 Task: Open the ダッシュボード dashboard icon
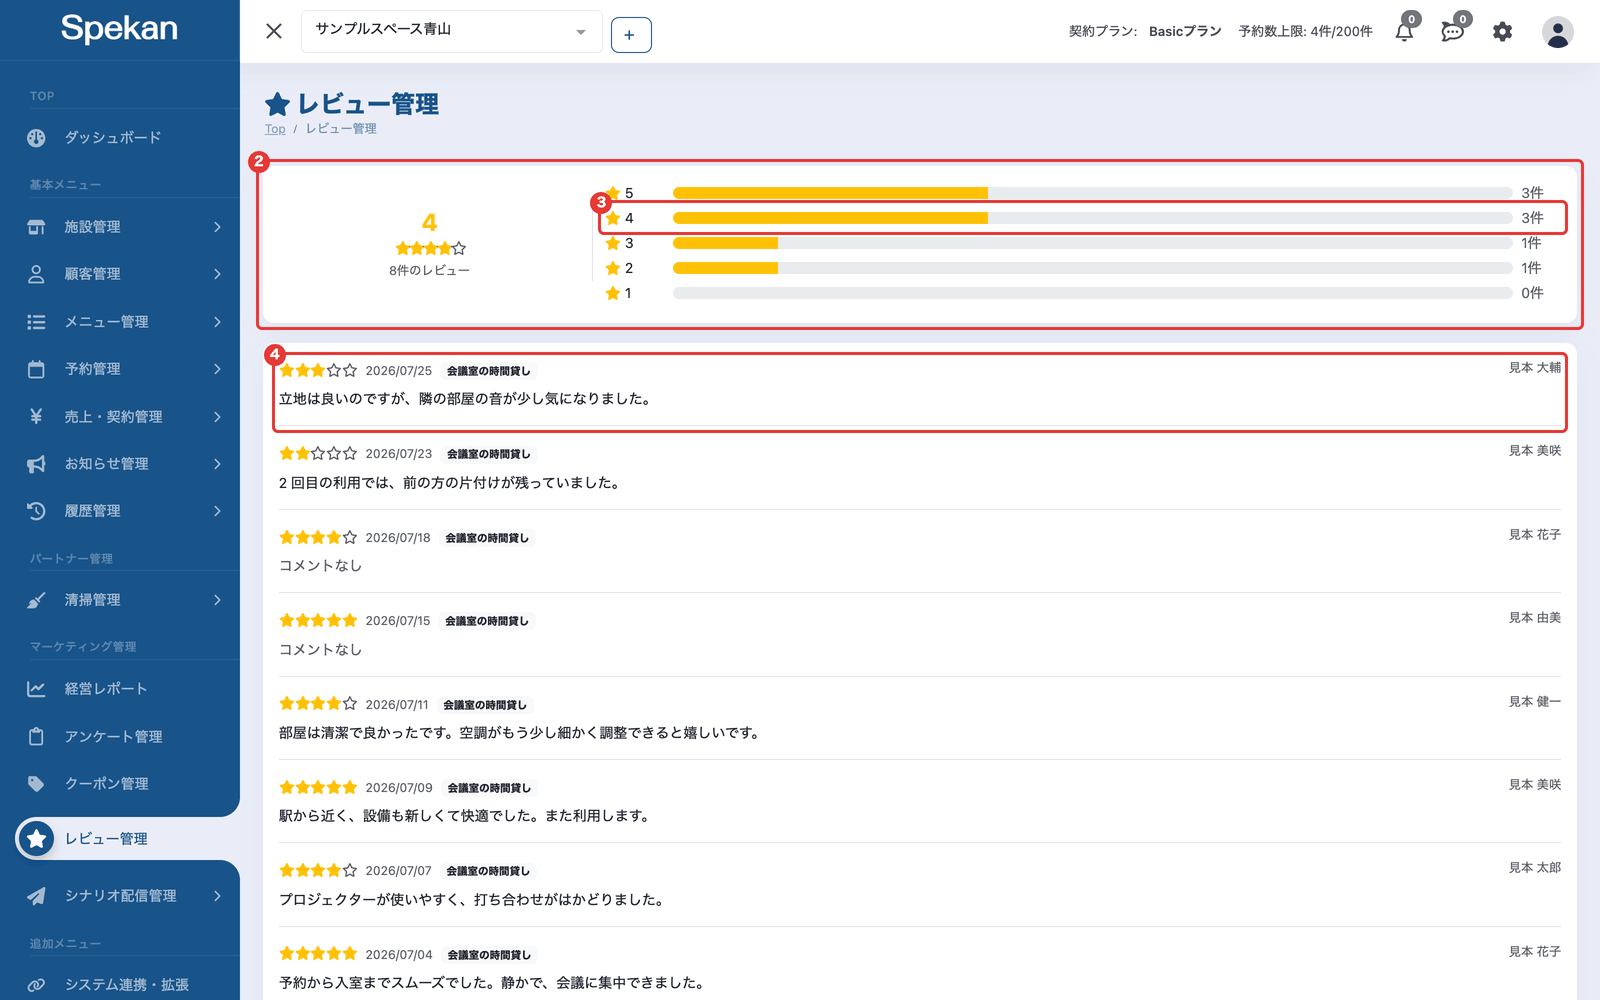36,138
